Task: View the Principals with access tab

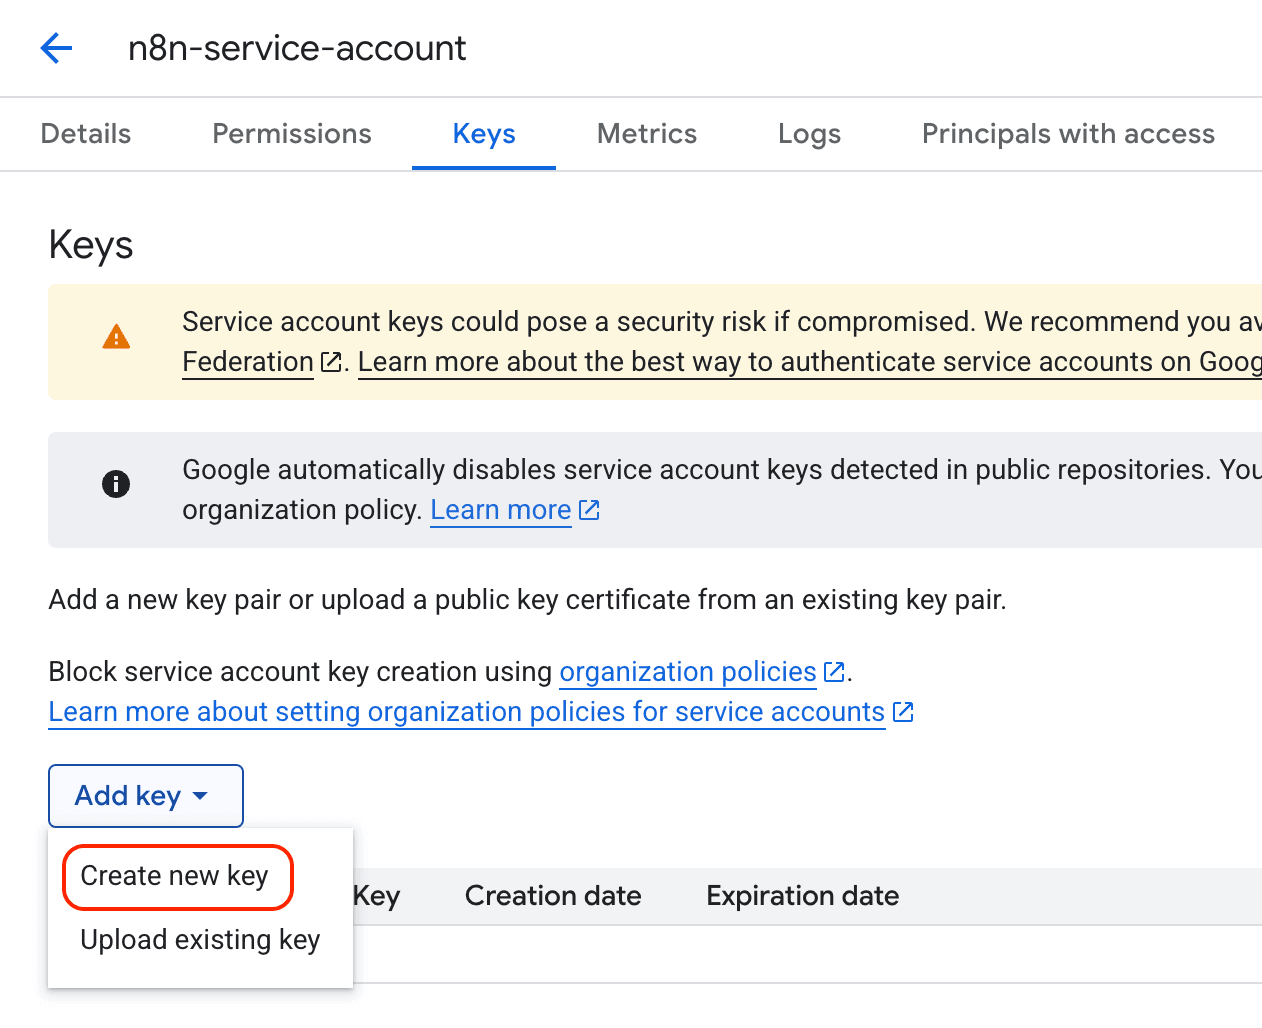Action: point(1067,133)
